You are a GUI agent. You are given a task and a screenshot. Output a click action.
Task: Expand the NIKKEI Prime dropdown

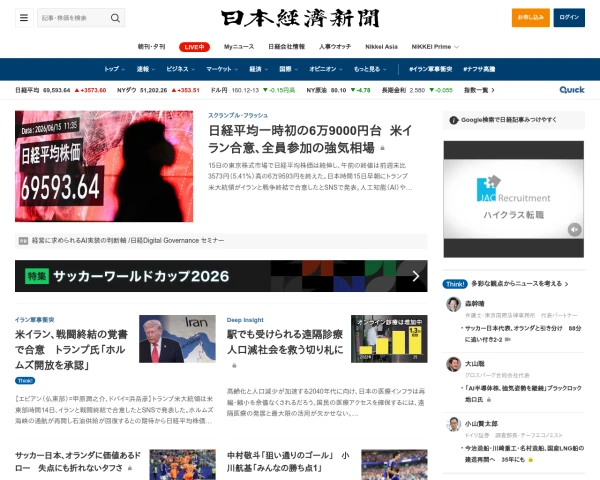point(435,47)
